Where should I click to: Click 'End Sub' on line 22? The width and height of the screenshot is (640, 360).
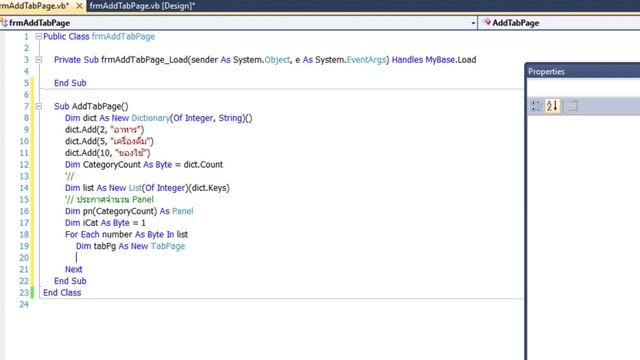pyautogui.click(x=70, y=281)
